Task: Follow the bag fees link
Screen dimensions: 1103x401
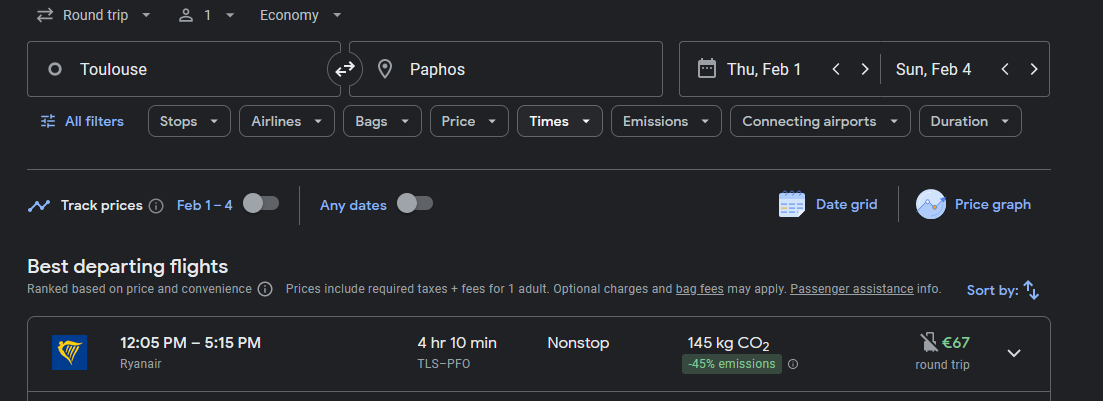Action: [700, 289]
